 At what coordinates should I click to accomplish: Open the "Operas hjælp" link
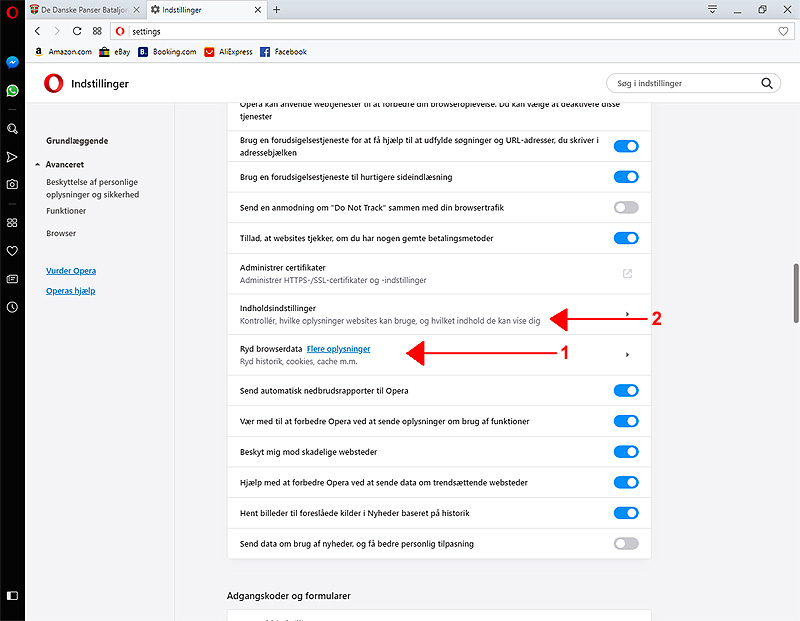click(71, 292)
